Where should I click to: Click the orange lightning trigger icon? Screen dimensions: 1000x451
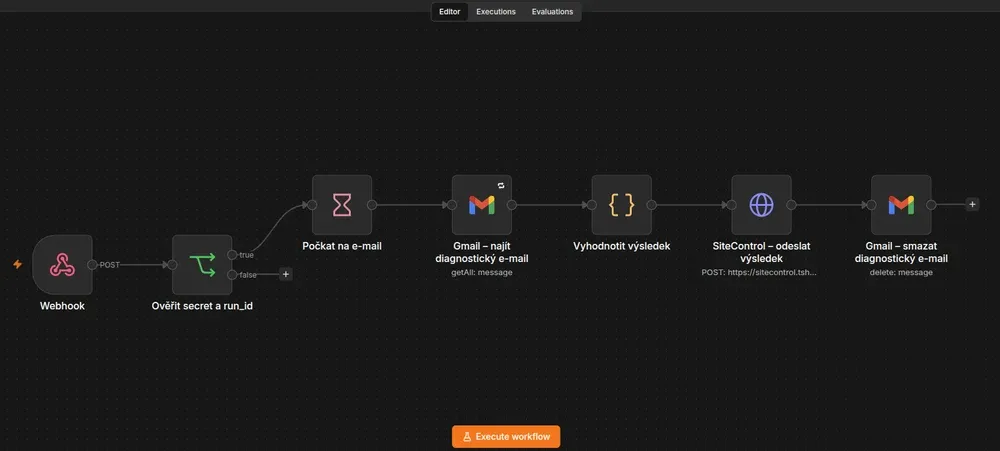coord(17,264)
